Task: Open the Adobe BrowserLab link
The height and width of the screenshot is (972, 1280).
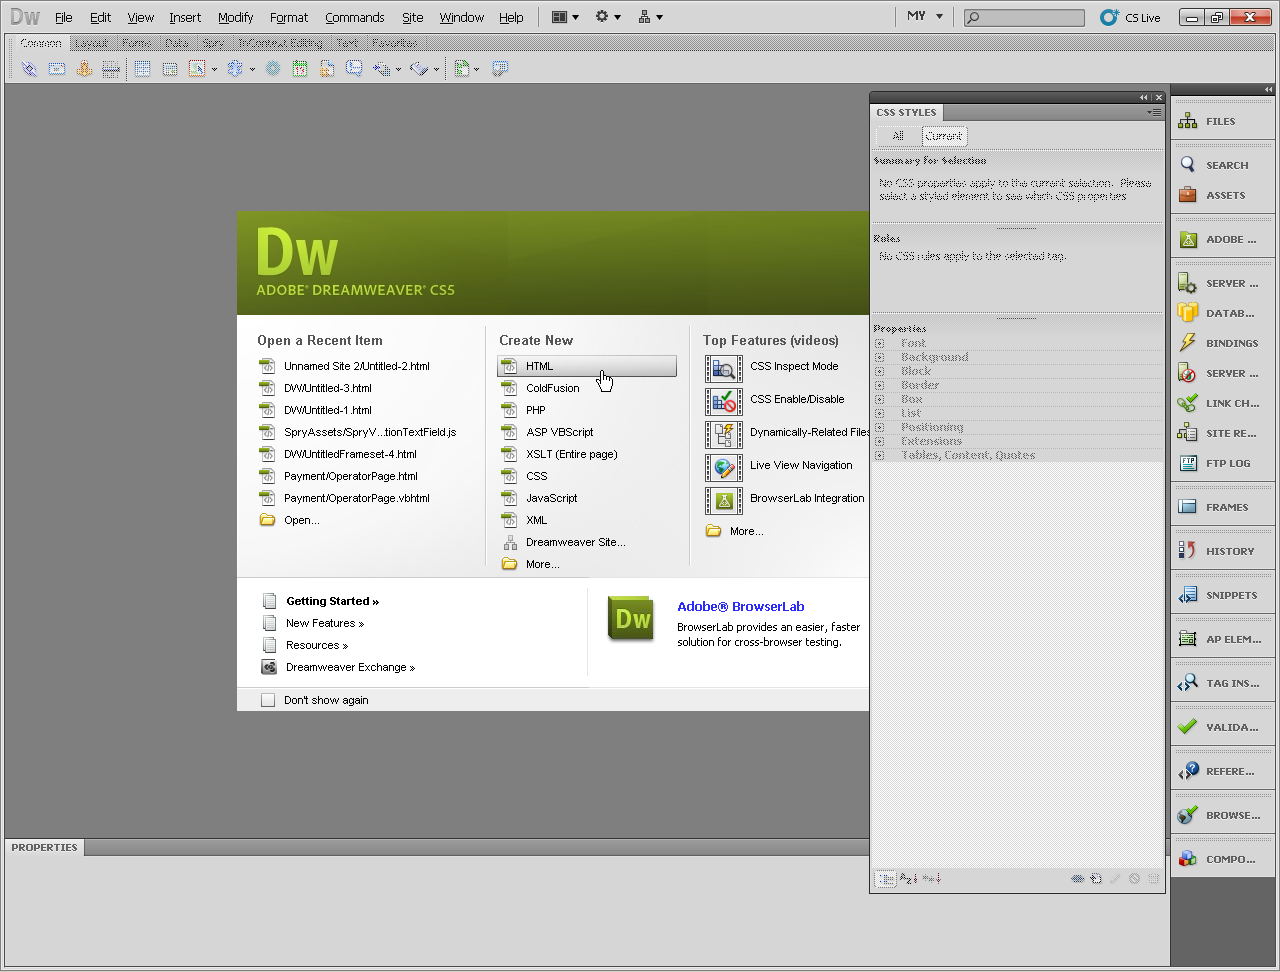Action: [x=741, y=606]
